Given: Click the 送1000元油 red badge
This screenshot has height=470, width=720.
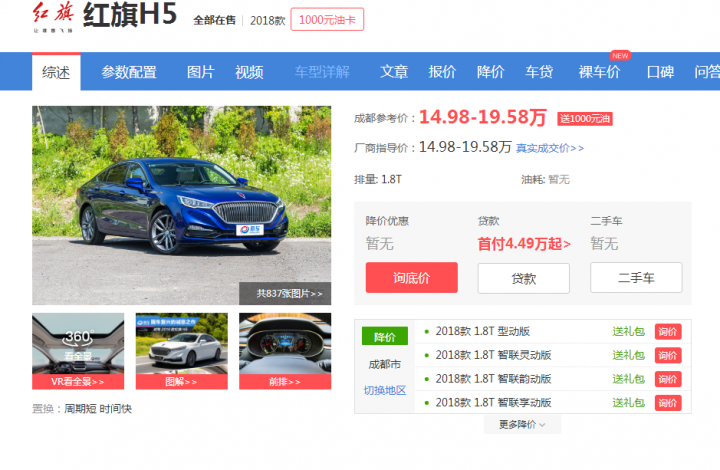Looking at the screenshot, I should (x=585, y=118).
